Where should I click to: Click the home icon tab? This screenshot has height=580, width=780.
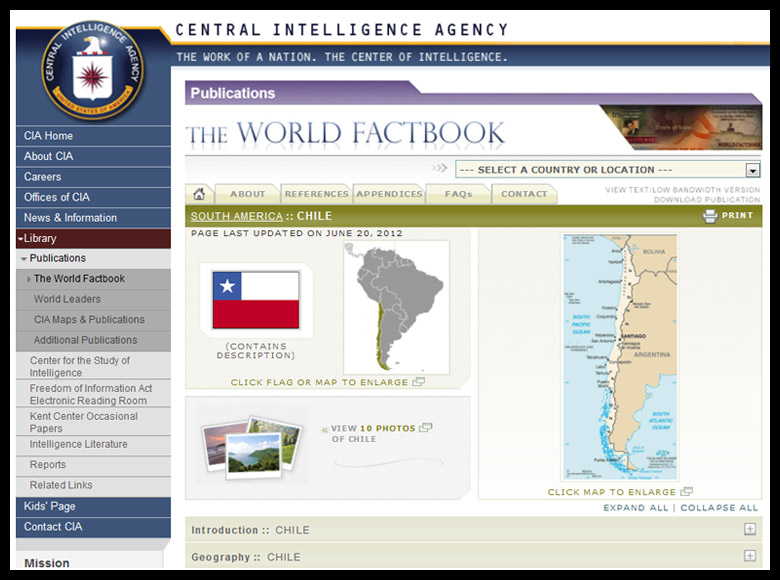pyautogui.click(x=199, y=194)
